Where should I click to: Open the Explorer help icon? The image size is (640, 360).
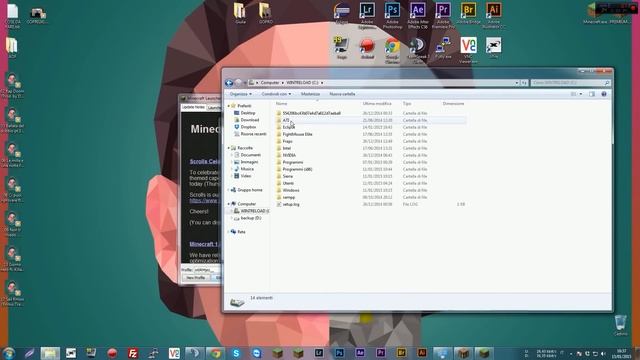pyautogui.click(x=604, y=94)
